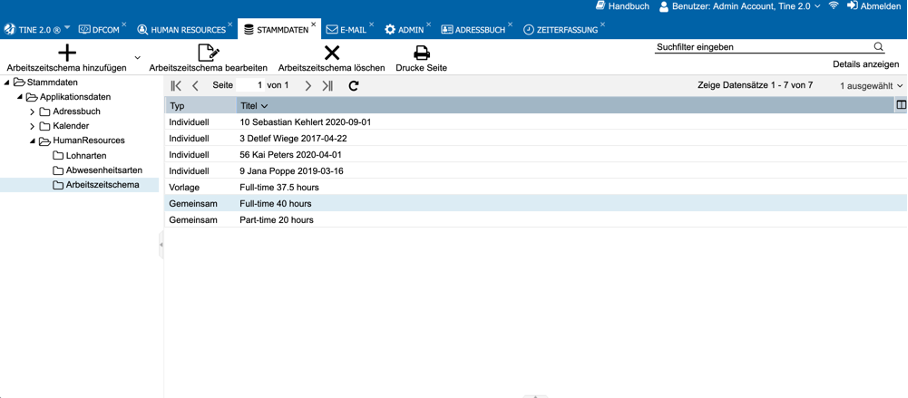Click Details anzeigen link
This screenshot has width=908, height=398.
(x=866, y=64)
